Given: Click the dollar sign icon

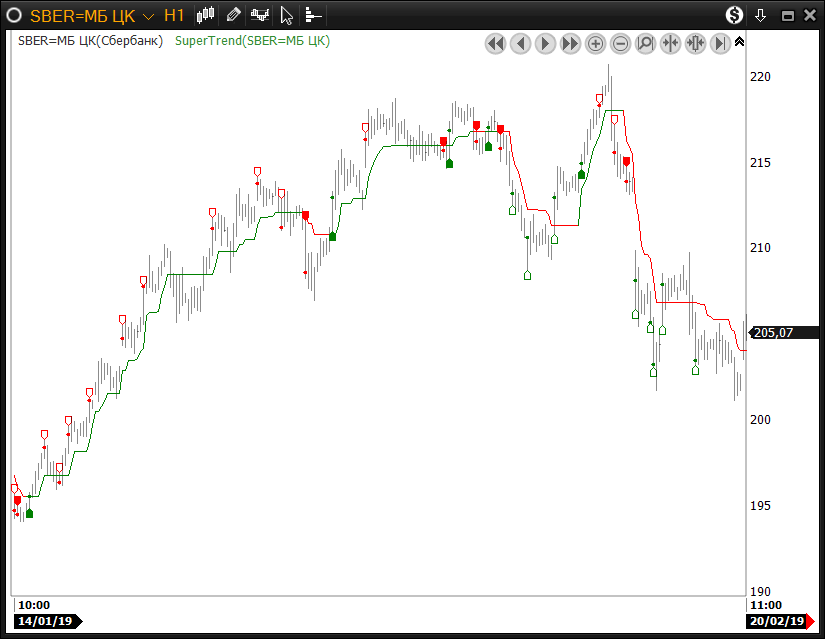Looking at the screenshot, I should pyautogui.click(x=735, y=15).
